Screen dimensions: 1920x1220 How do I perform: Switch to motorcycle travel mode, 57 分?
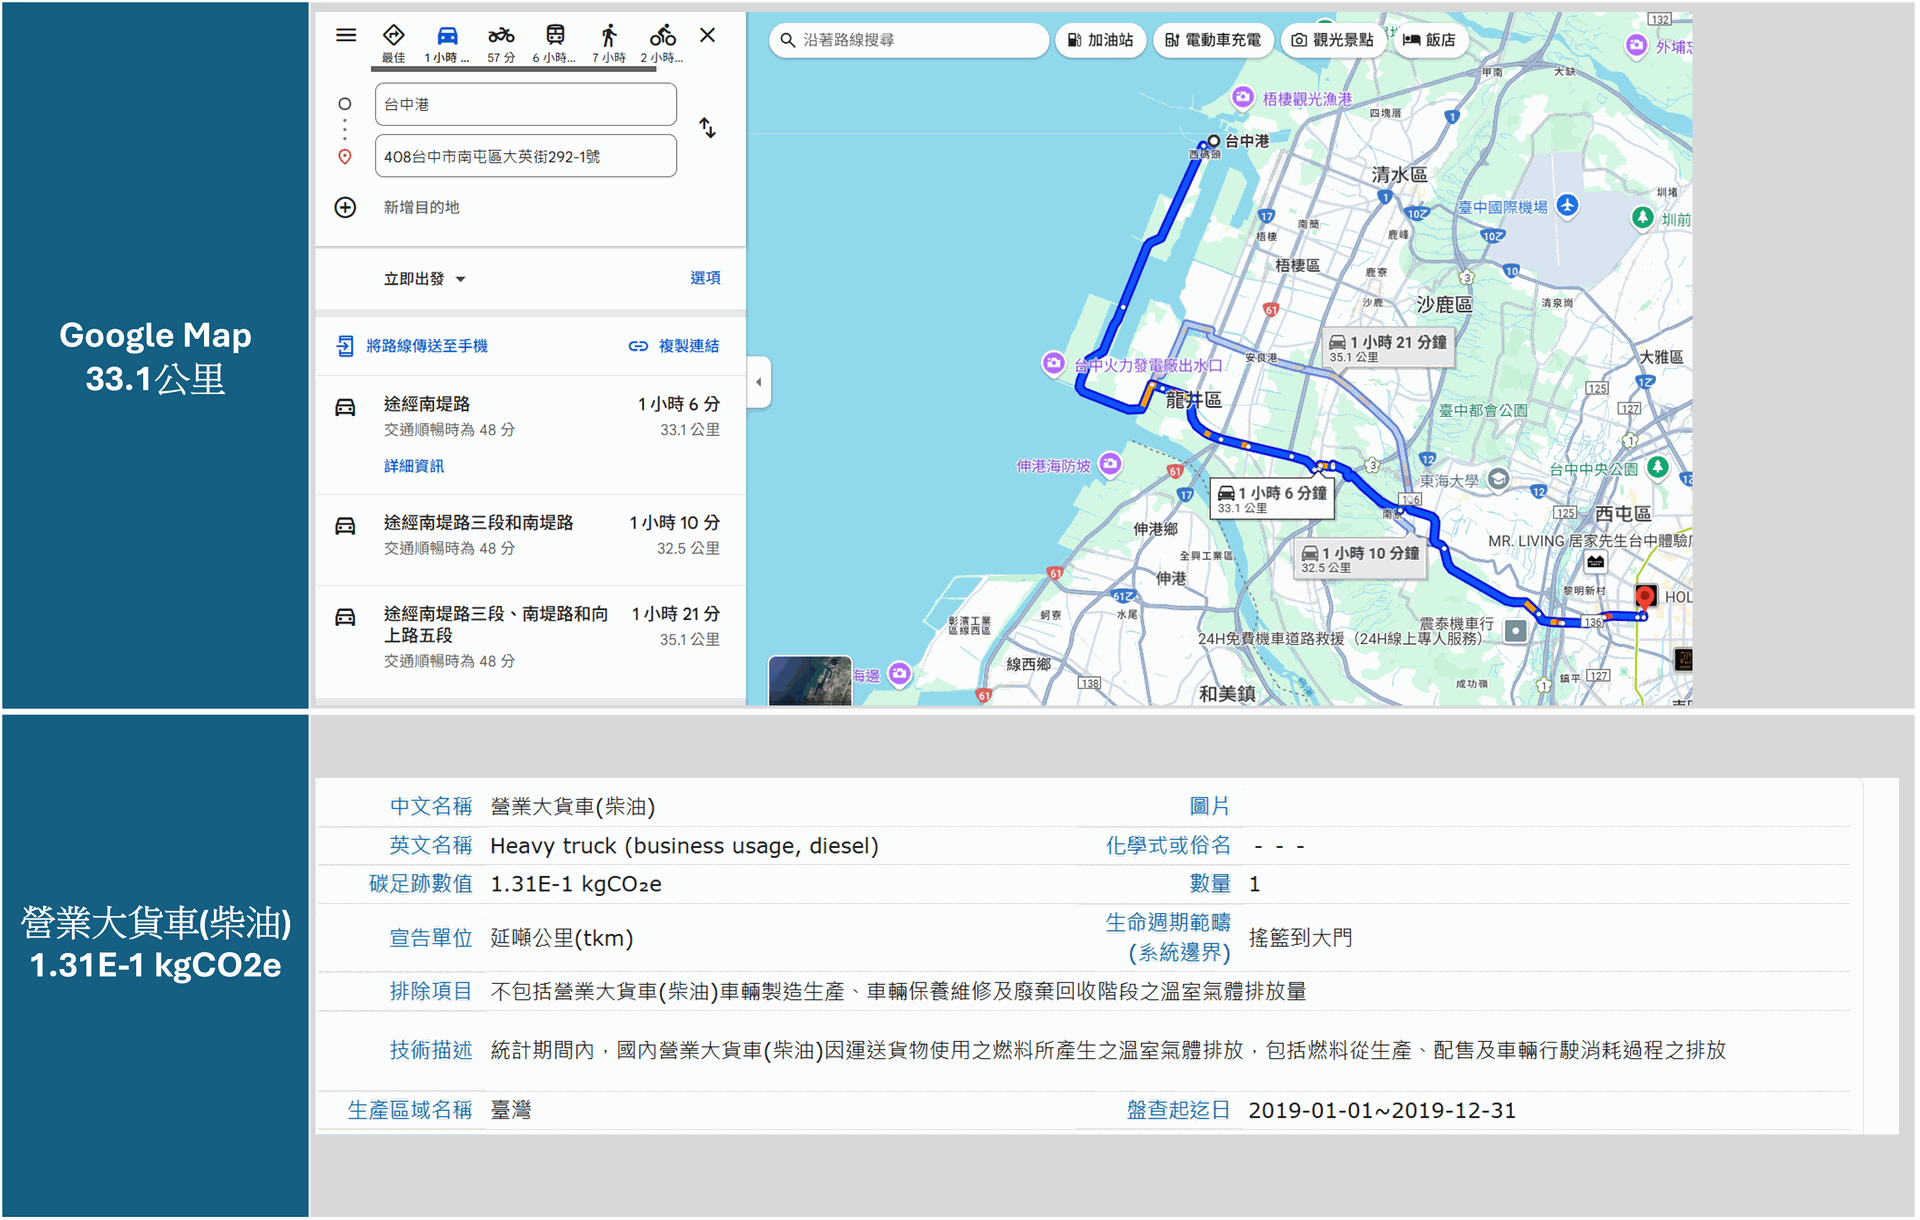[x=501, y=43]
